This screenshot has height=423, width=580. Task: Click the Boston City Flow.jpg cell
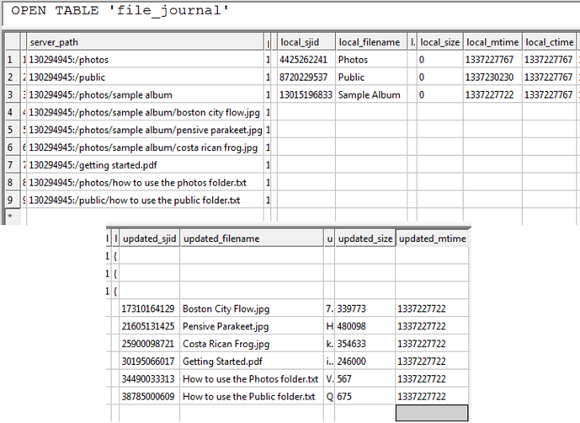(x=252, y=309)
